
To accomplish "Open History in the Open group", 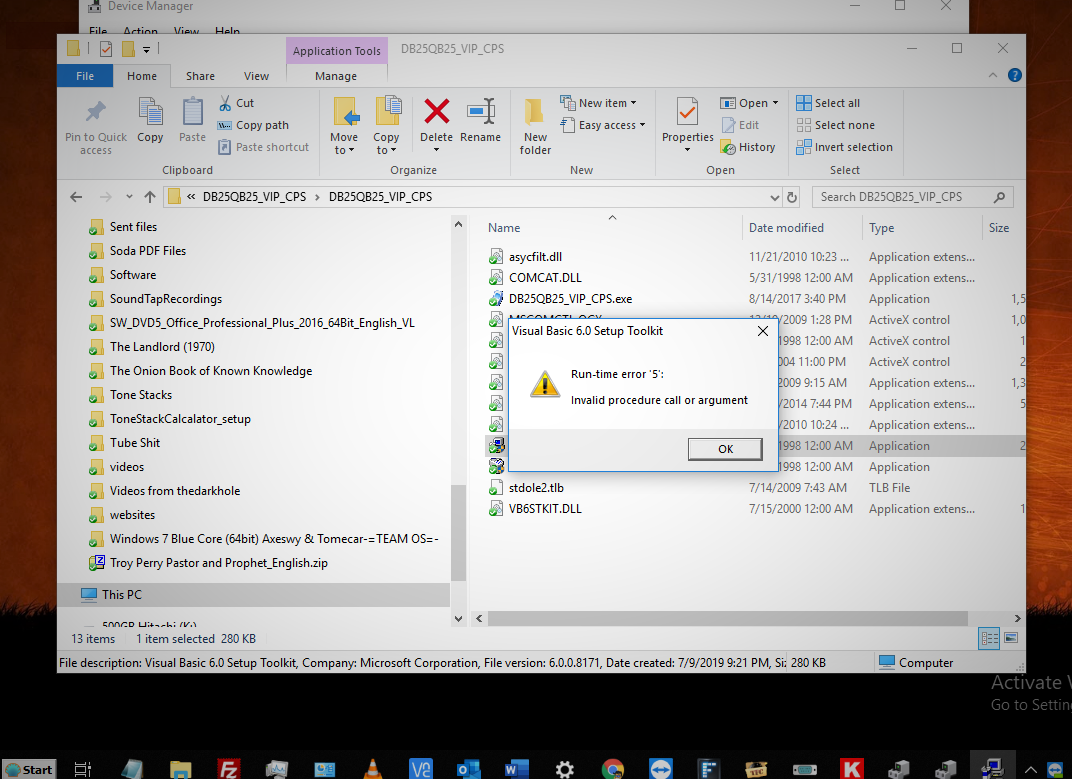I will (x=748, y=147).
